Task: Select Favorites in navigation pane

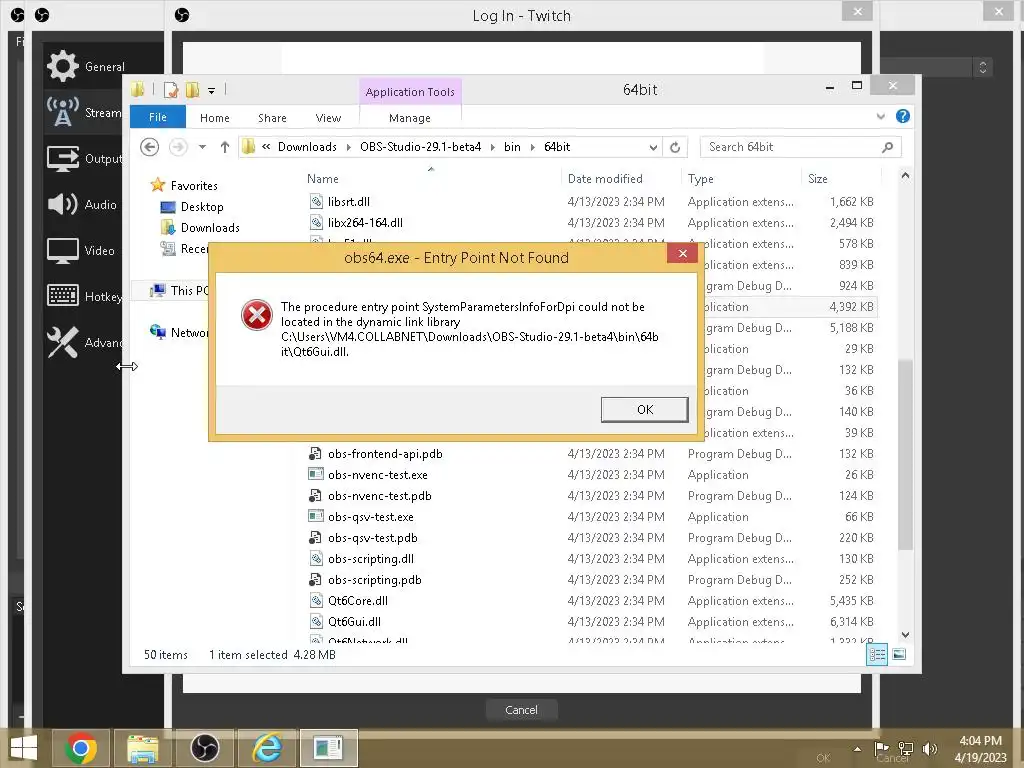Action: [x=194, y=186]
